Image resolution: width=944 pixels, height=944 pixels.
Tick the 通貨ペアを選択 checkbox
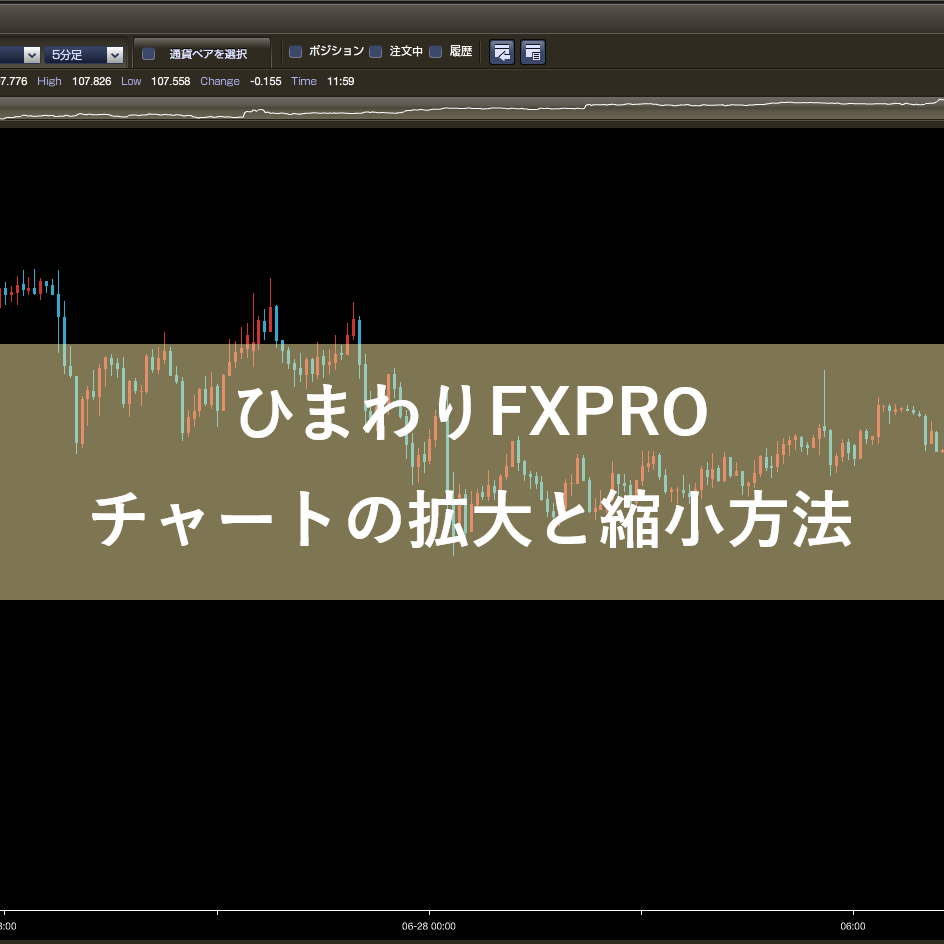pyautogui.click(x=148, y=54)
